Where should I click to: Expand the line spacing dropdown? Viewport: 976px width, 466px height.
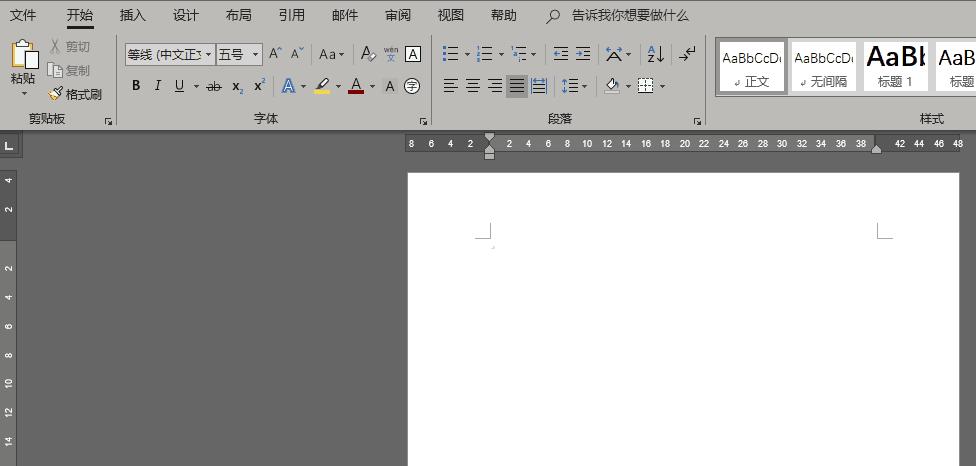(585, 86)
